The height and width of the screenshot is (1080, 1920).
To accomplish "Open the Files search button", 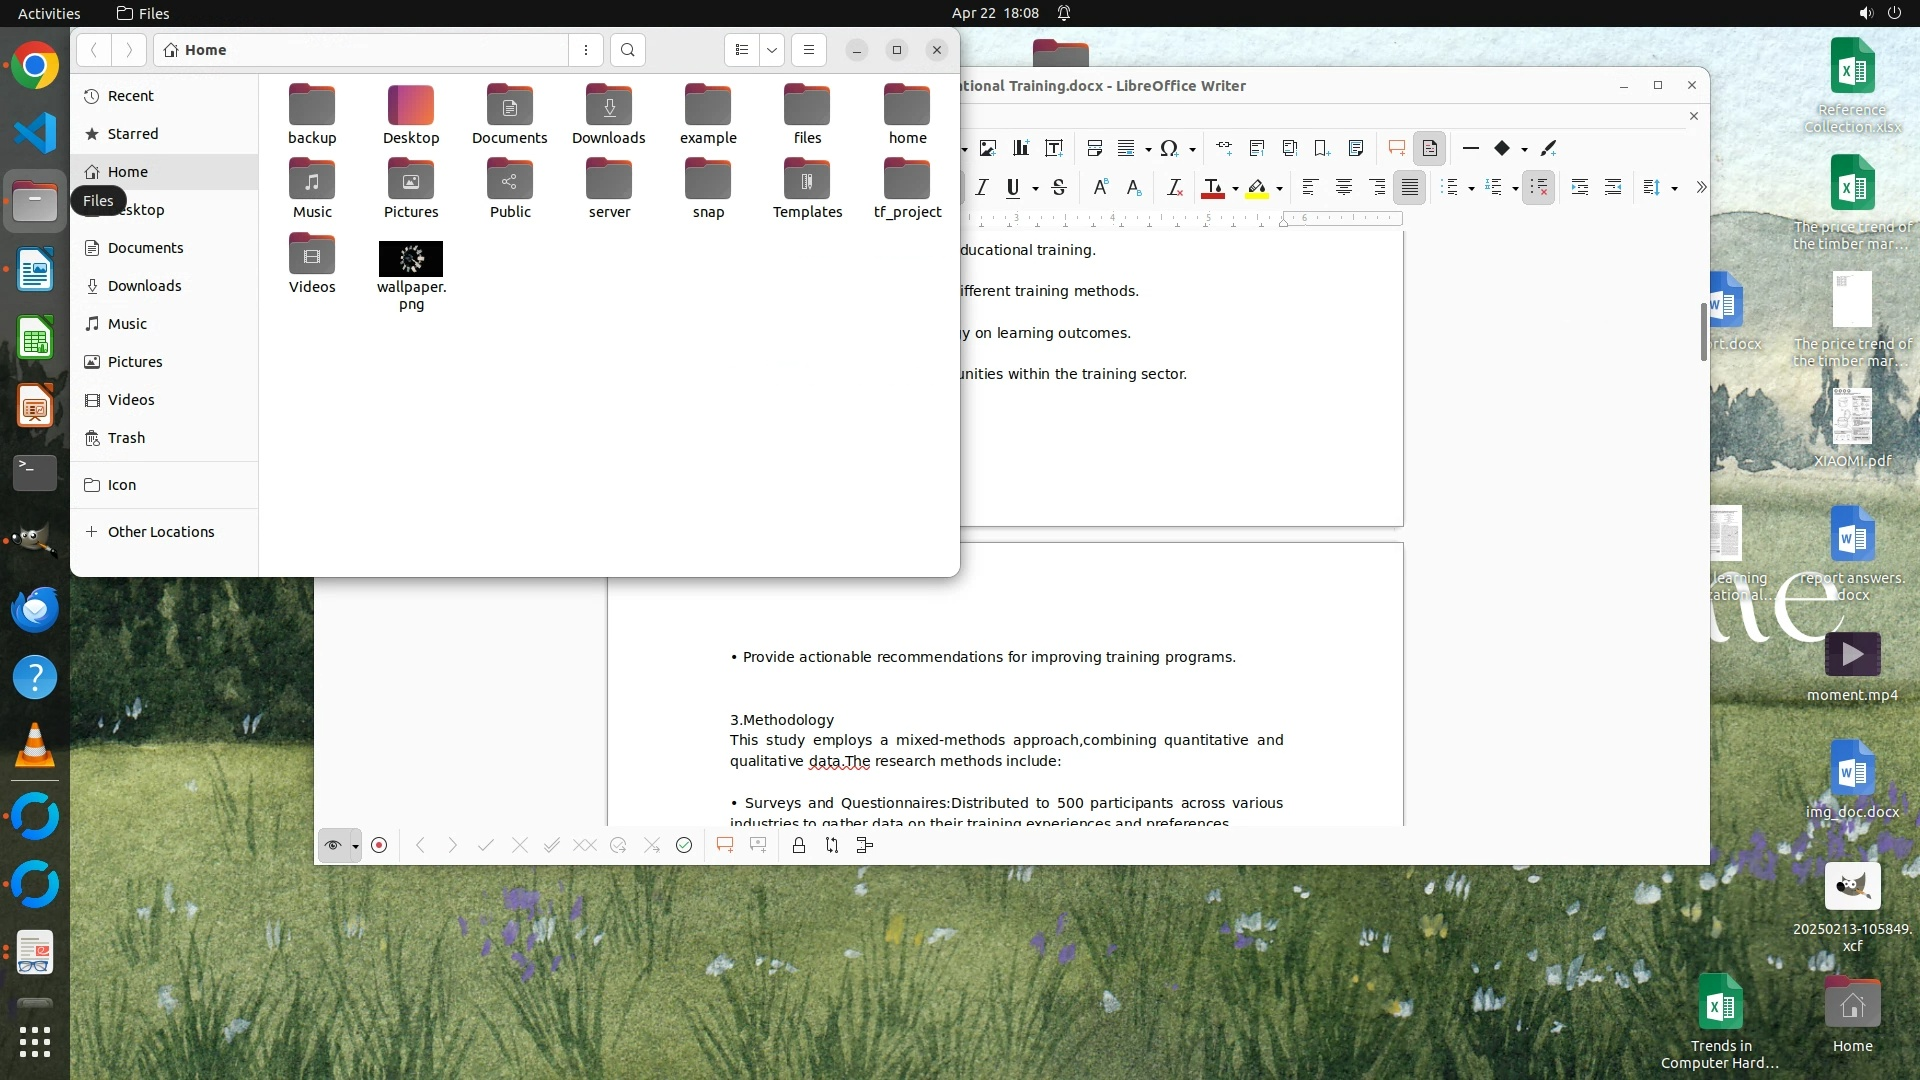I will pos(627,50).
